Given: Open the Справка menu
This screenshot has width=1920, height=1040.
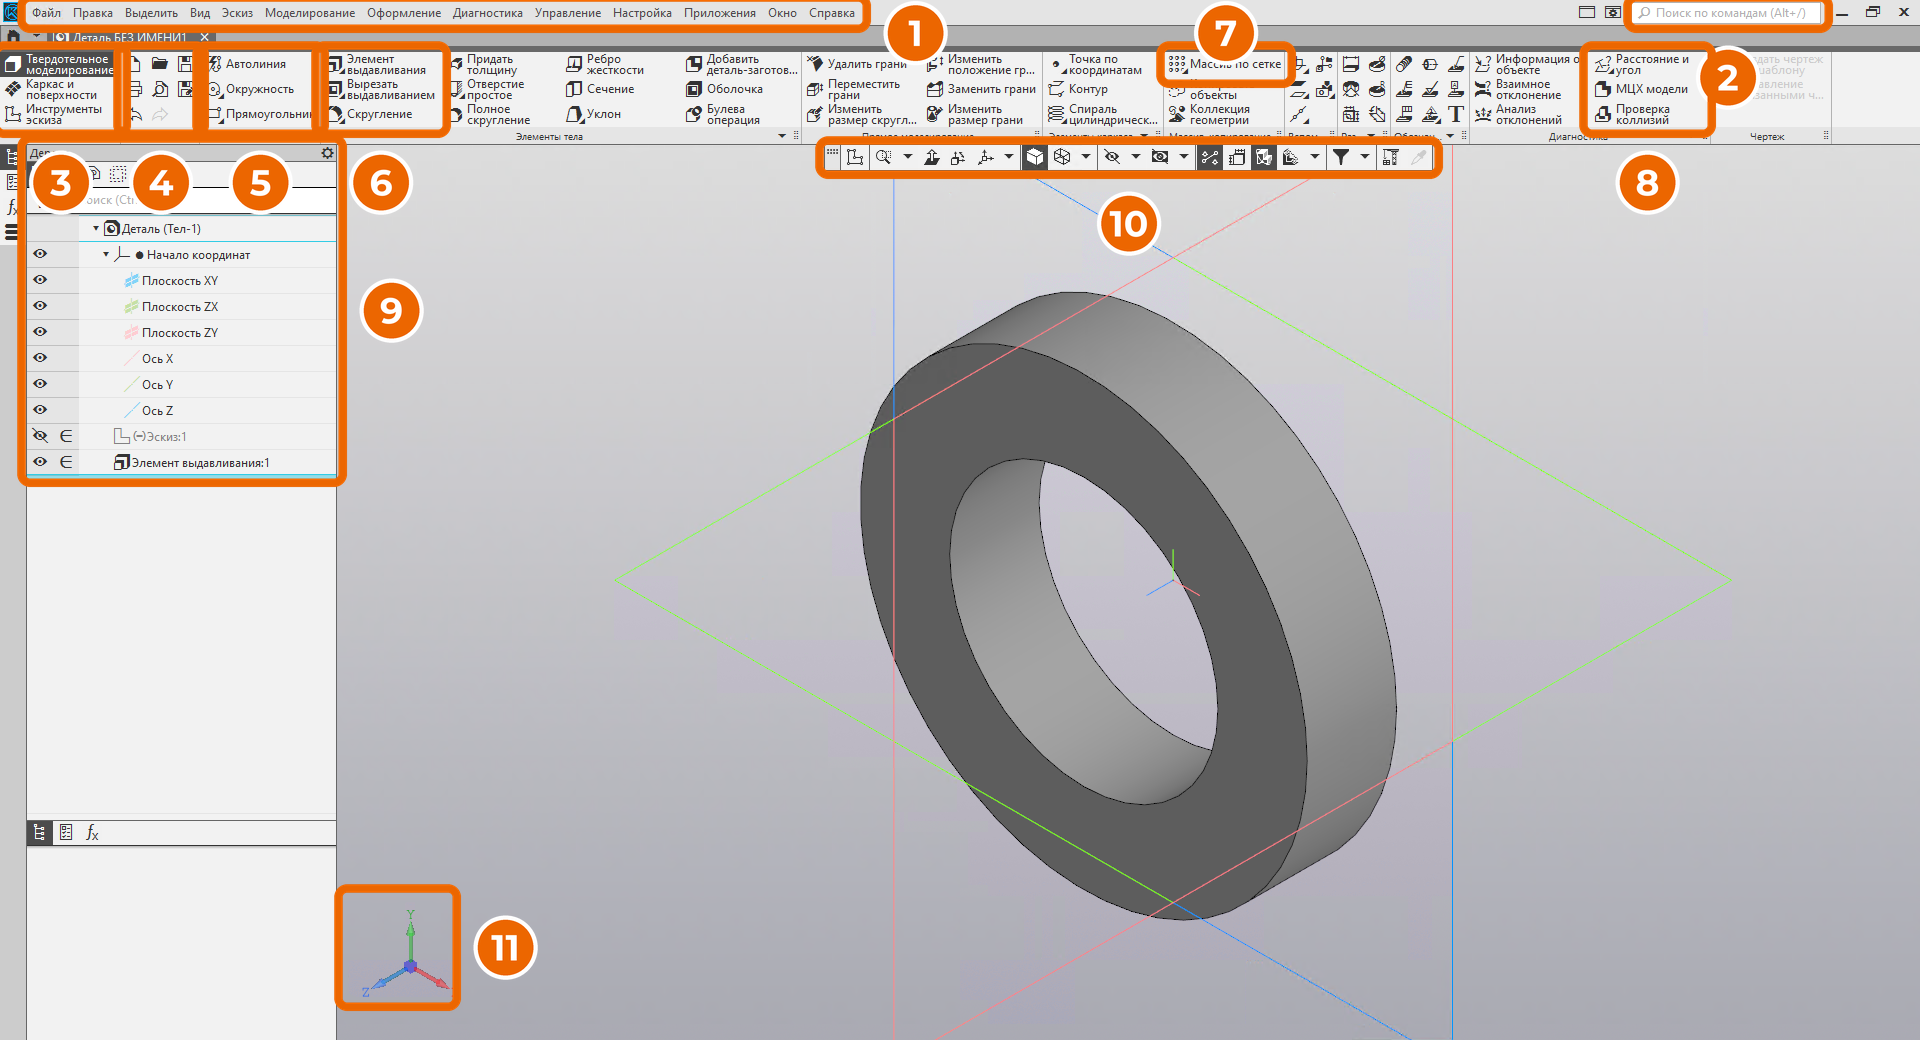Looking at the screenshot, I should (x=832, y=13).
